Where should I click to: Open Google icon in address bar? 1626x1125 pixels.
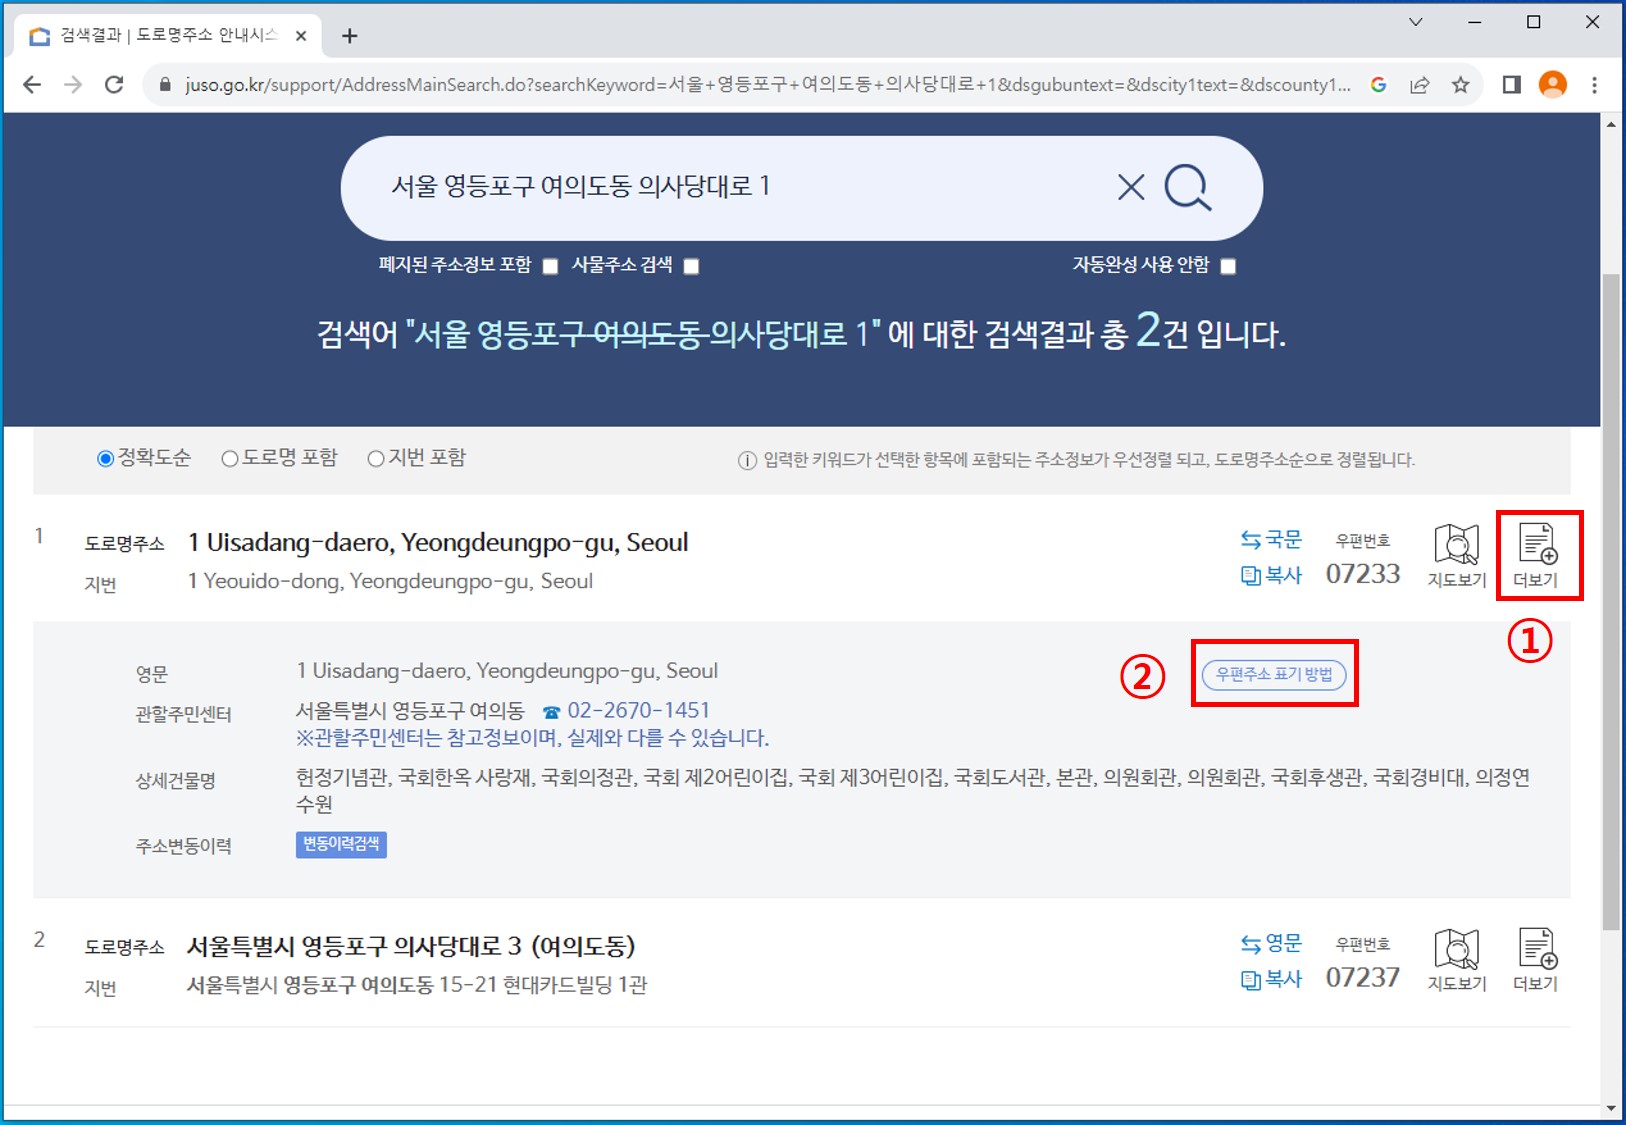coord(1378,85)
